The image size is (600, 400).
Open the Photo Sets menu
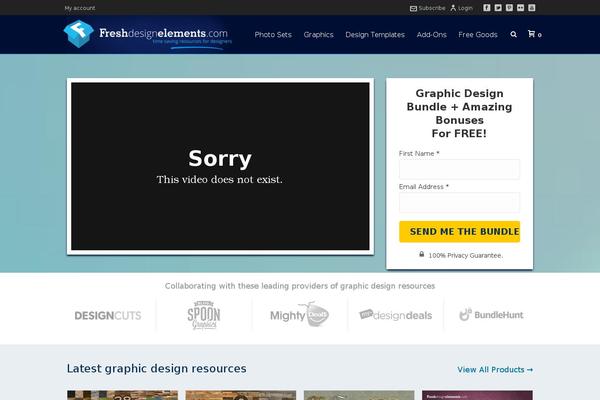tap(273, 34)
